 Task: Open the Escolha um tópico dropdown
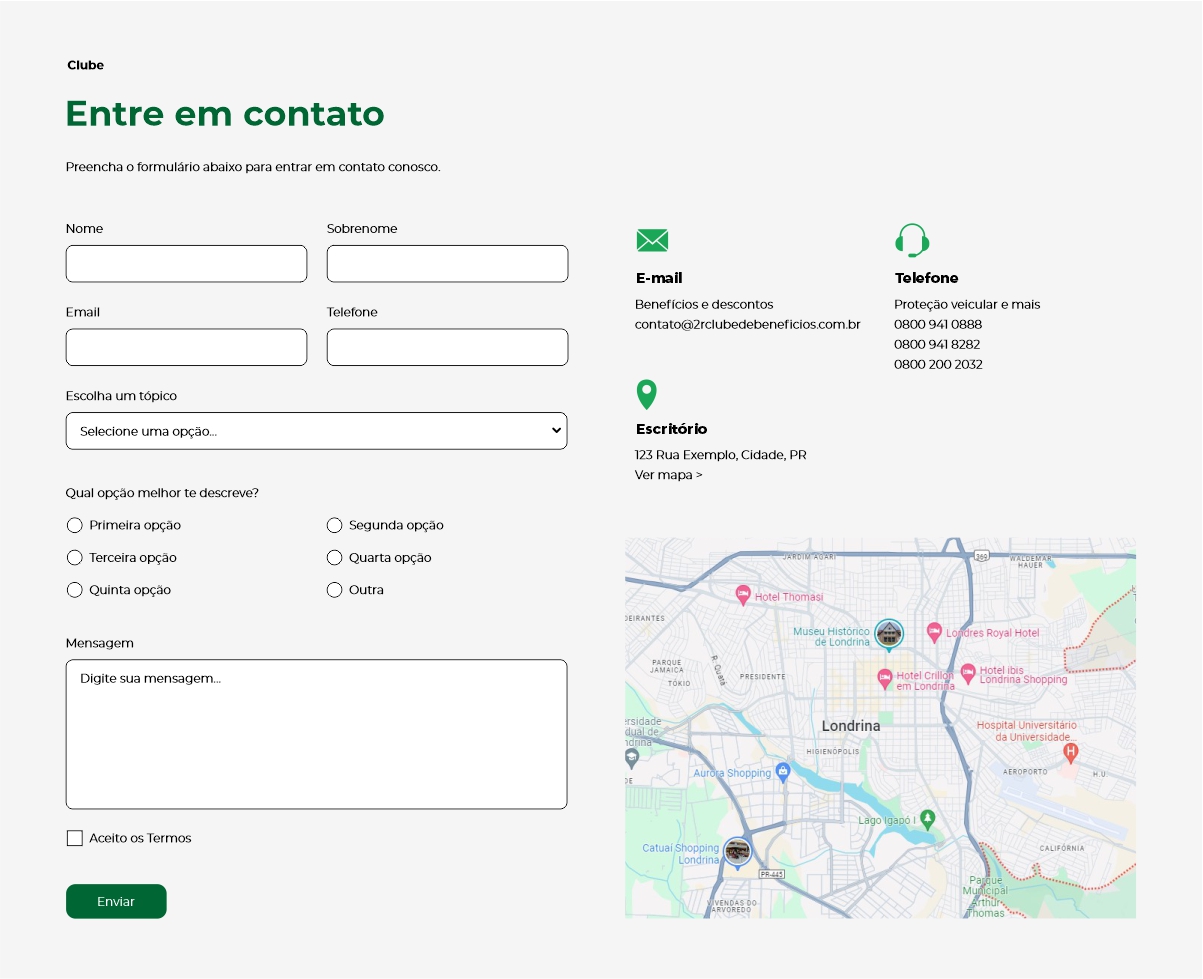point(316,431)
